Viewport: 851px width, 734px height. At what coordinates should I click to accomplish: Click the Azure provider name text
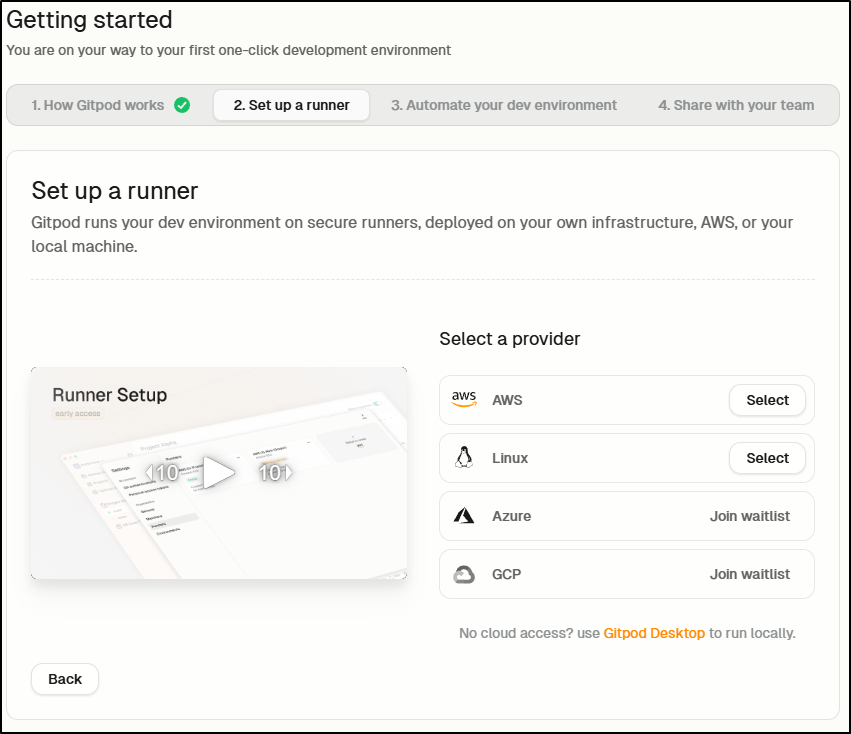pyautogui.click(x=511, y=516)
